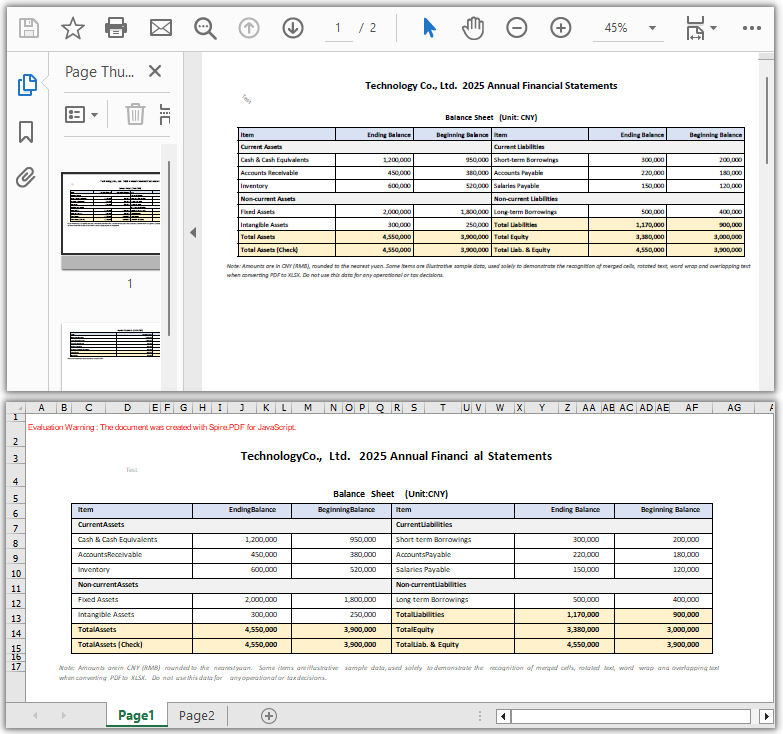Open the more tools ellipsis menu
This screenshot has height=734, width=783.
[x=752, y=28]
